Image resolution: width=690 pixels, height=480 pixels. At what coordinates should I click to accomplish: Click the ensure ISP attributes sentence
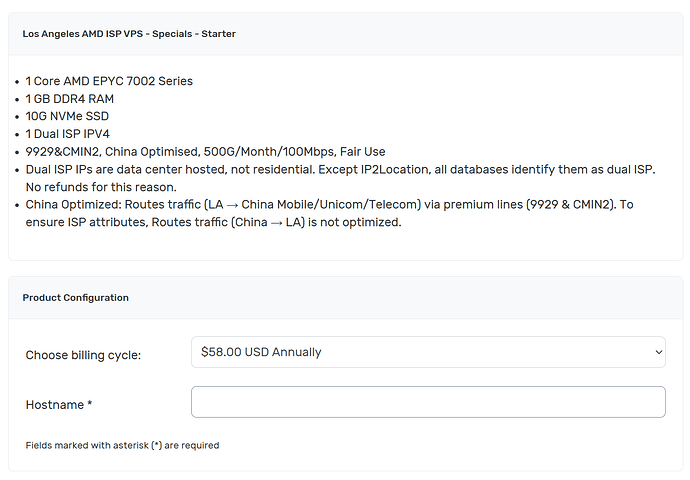pos(213,222)
